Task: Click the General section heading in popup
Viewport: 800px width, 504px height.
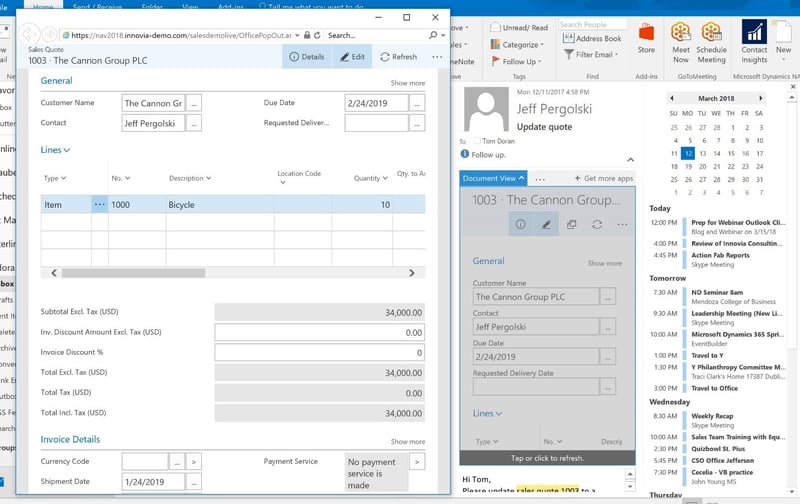Action: (56, 81)
